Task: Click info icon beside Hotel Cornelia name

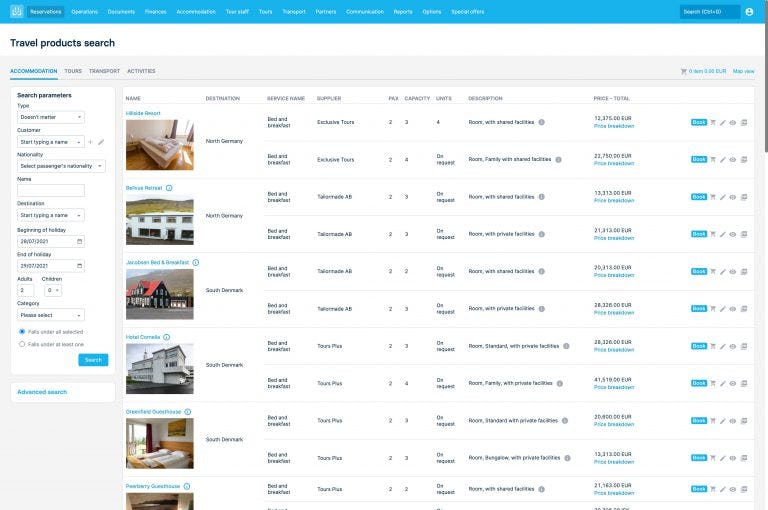Action: [167, 337]
